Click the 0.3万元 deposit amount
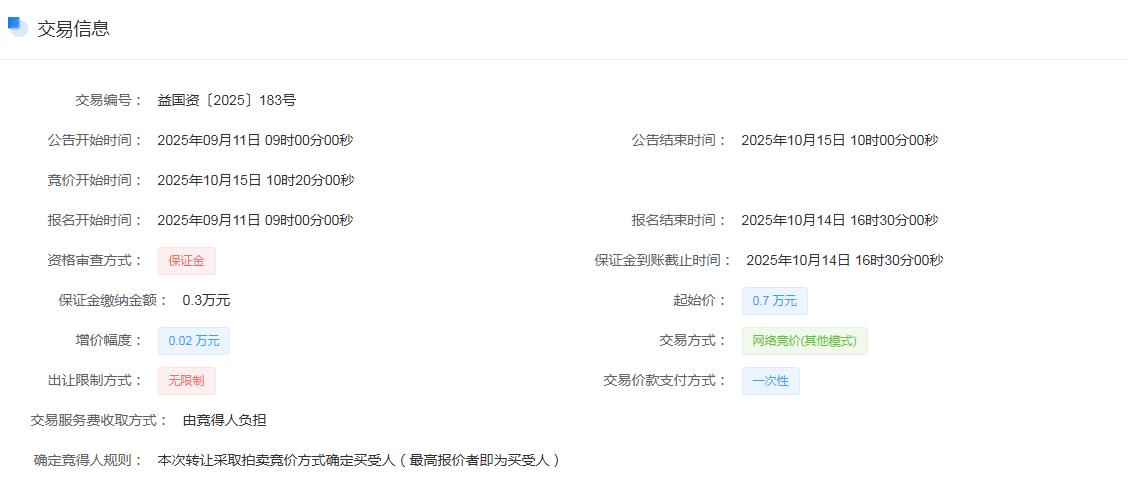The width and height of the screenshot is (1128, 497). (206, 300)
